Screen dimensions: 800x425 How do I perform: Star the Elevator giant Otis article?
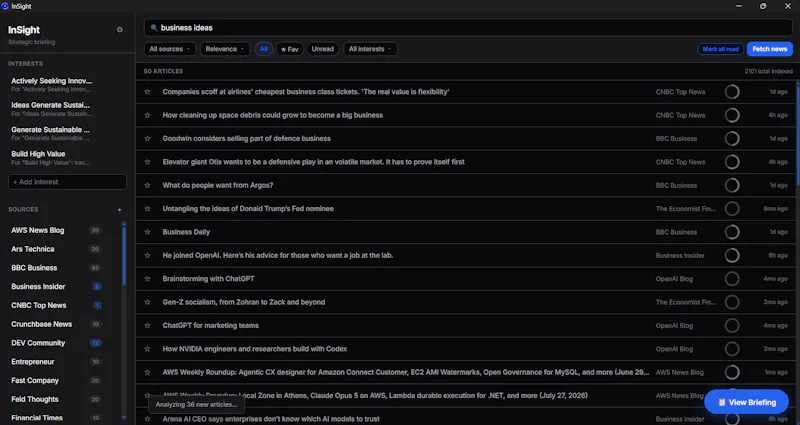pos(147,162)
